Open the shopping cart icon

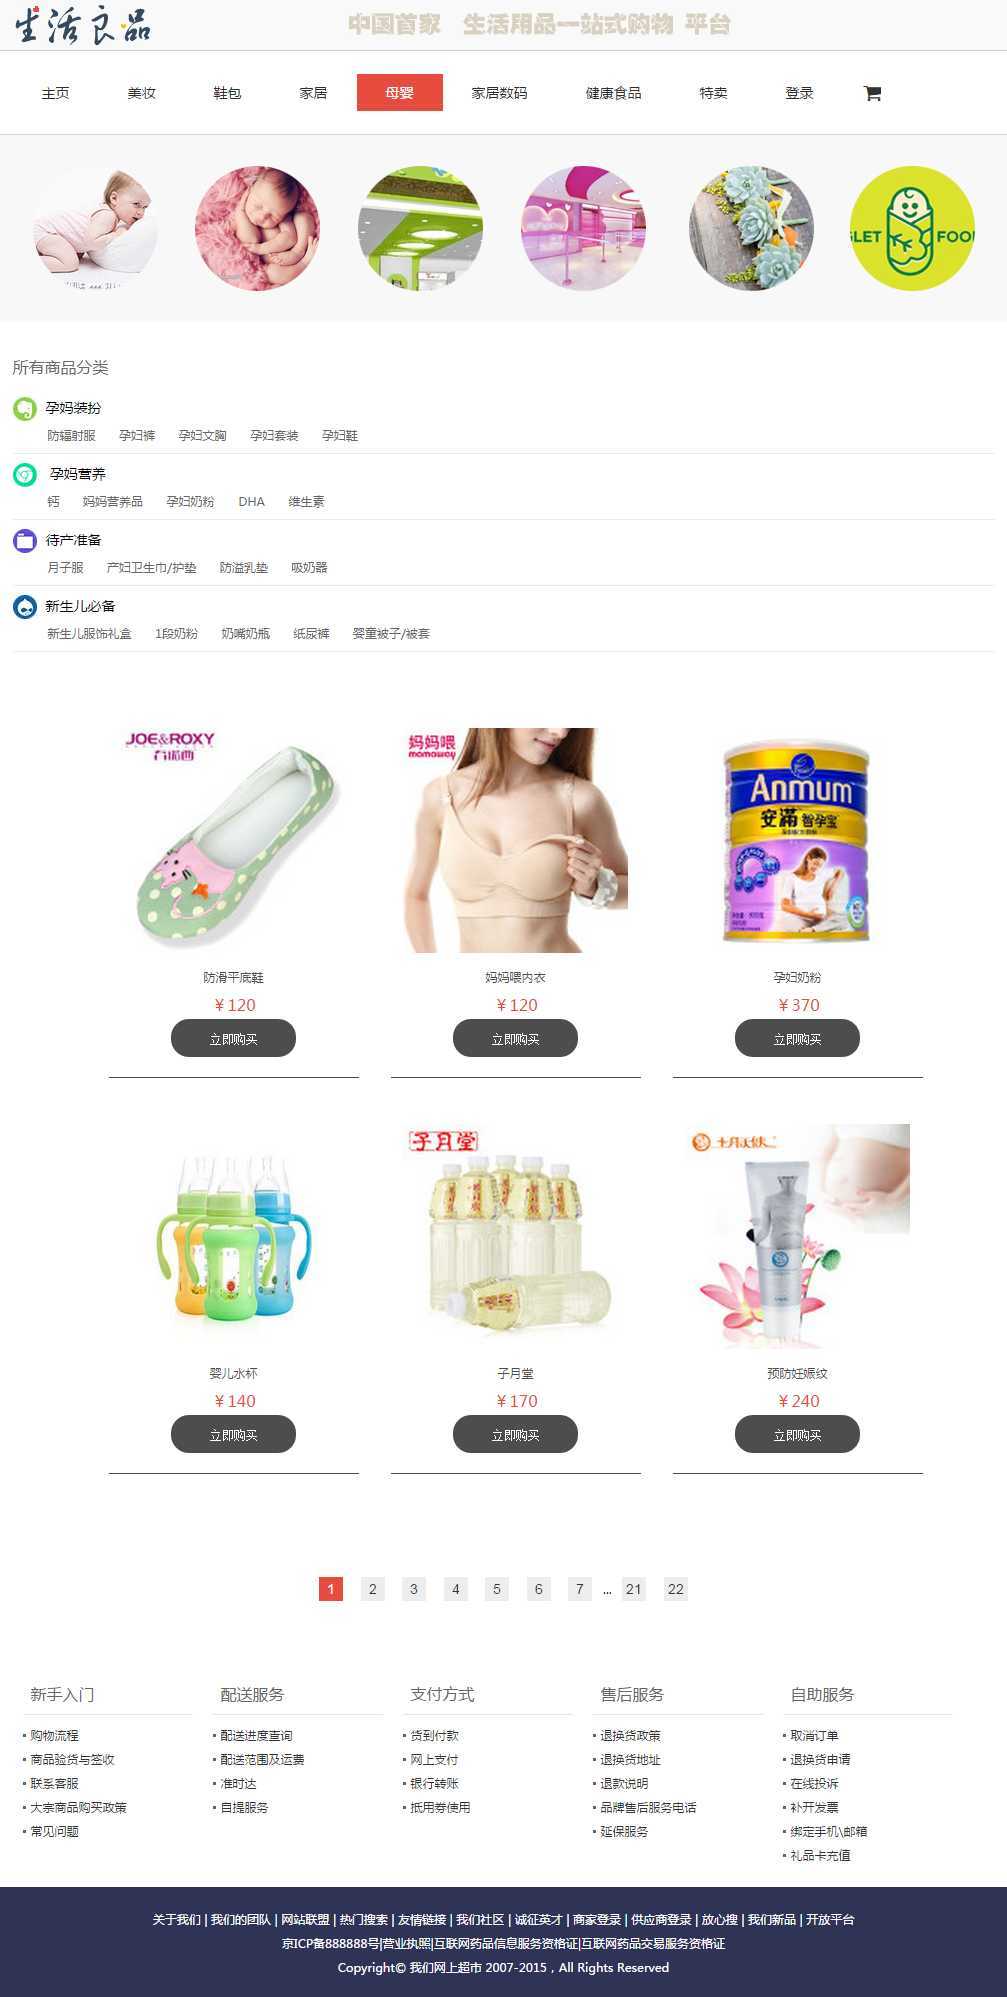point(872,93)
